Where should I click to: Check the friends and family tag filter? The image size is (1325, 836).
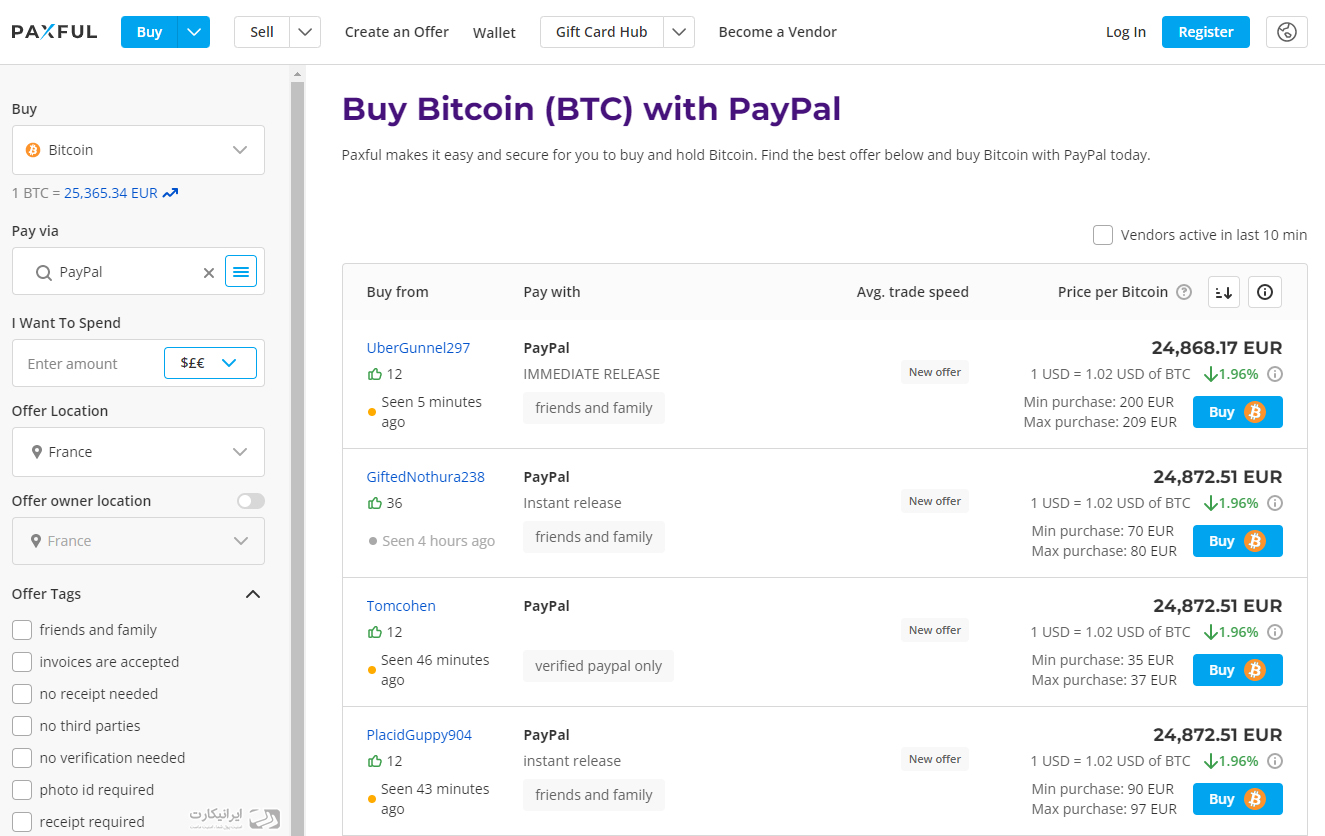coord(22,630)
